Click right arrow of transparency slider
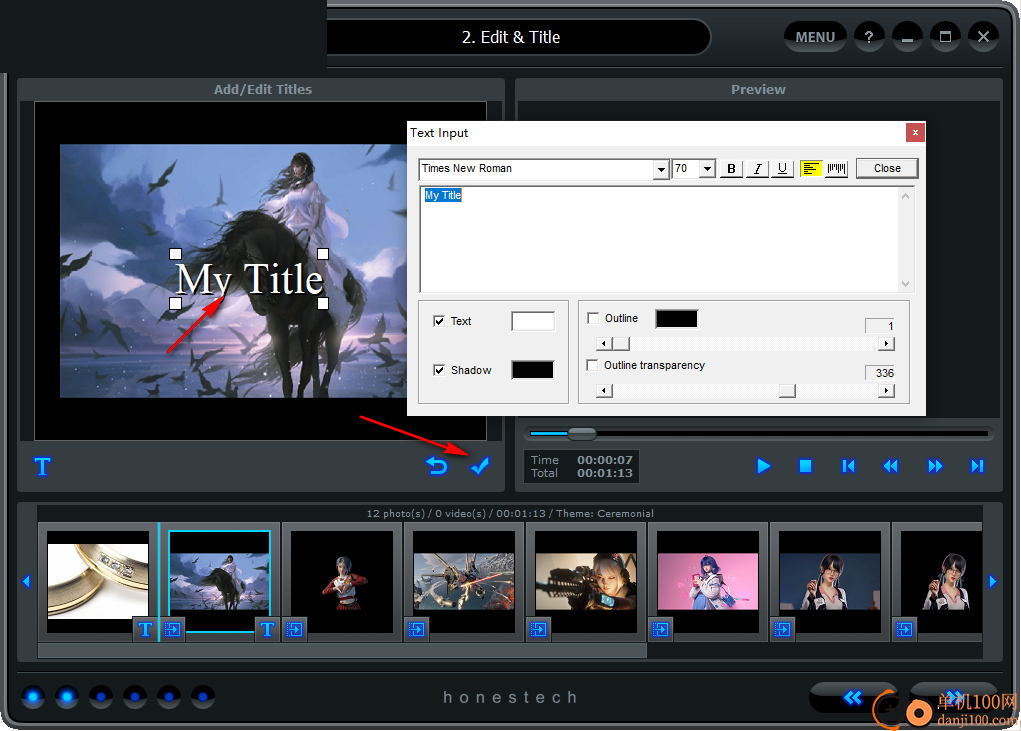1021x731 pixels. coord(886,391)
